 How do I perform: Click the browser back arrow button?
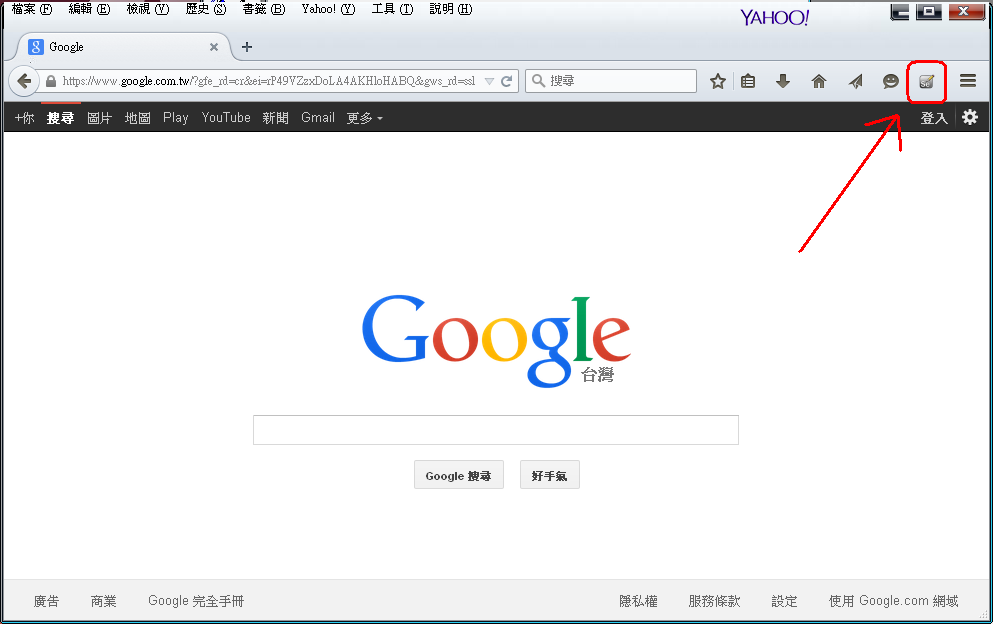click(x=23, y=81)
